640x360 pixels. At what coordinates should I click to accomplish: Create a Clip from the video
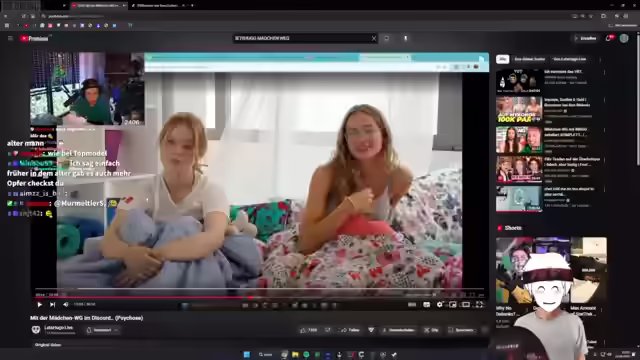[431, 330]
